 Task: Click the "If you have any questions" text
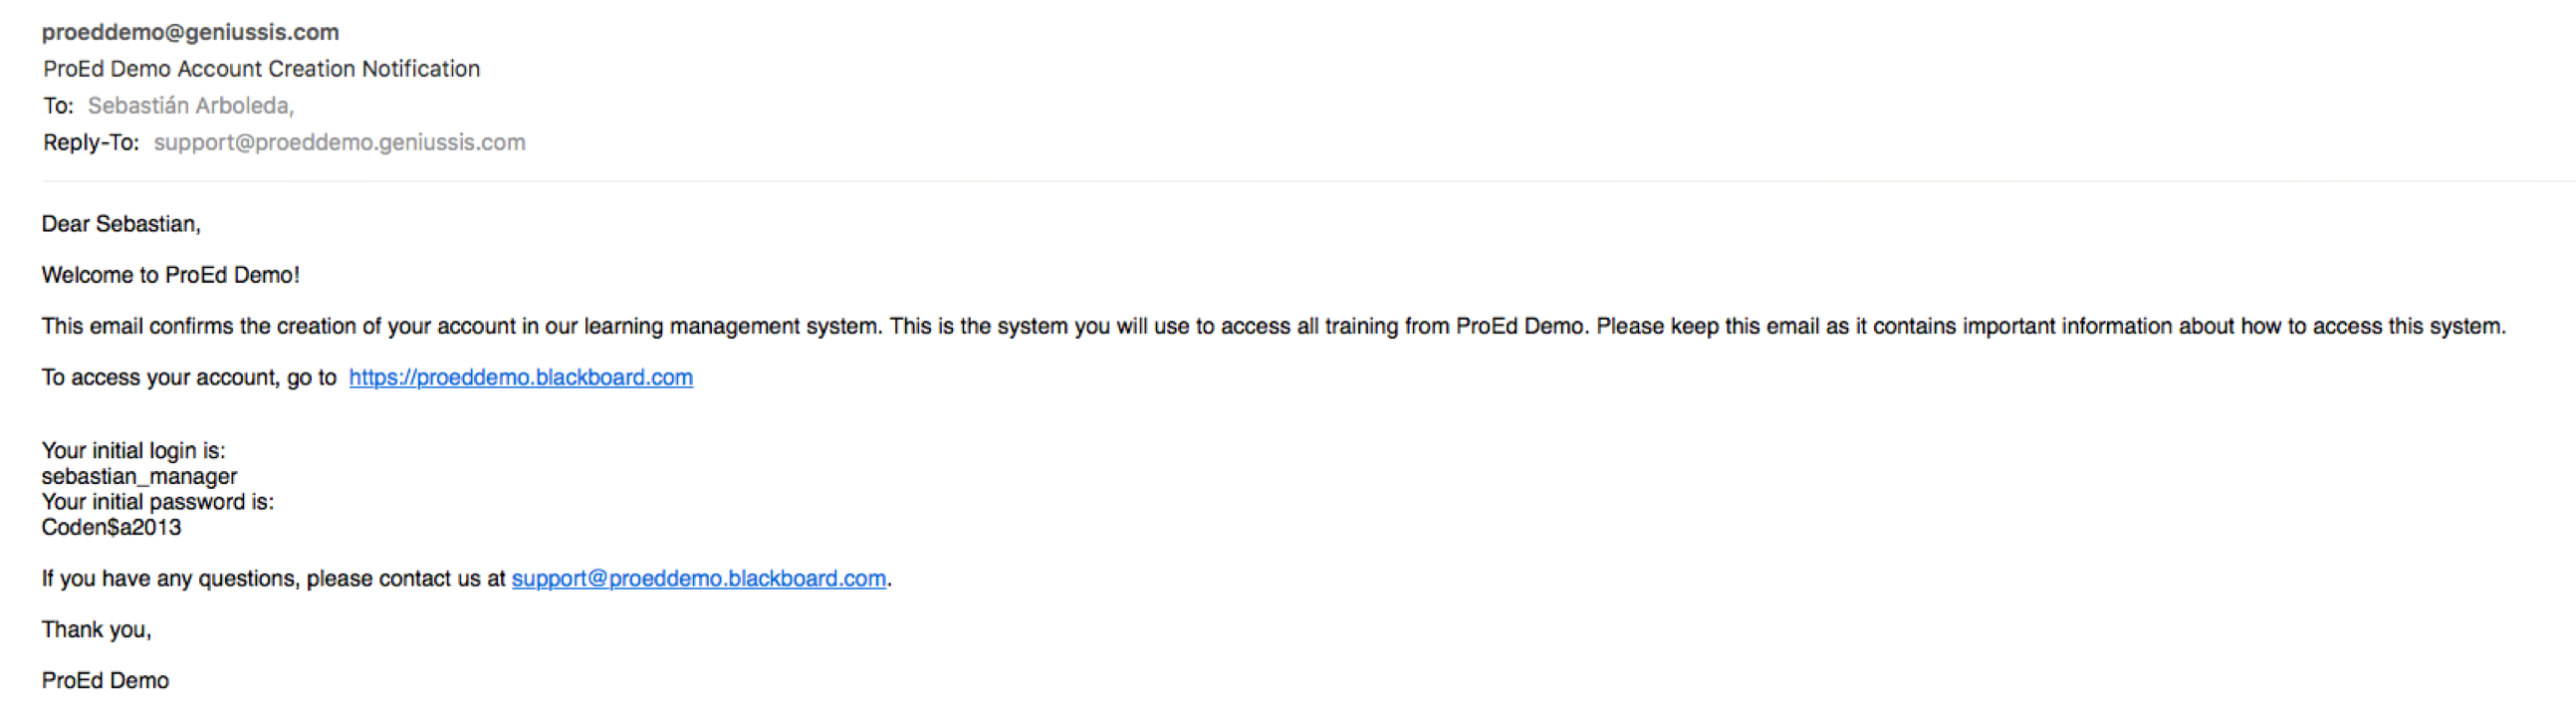(273, 579)
